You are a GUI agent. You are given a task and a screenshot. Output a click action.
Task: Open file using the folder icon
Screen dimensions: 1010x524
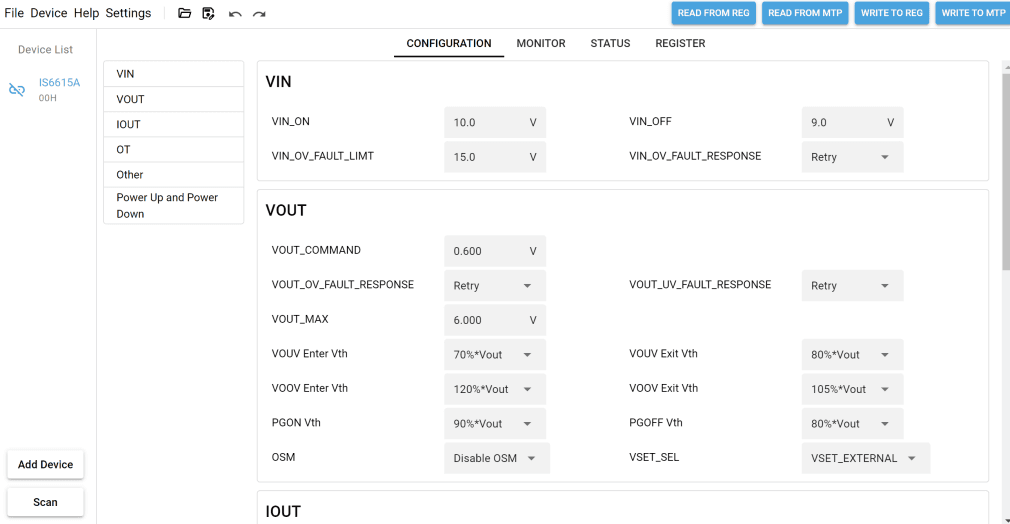(x=184, y=13)
